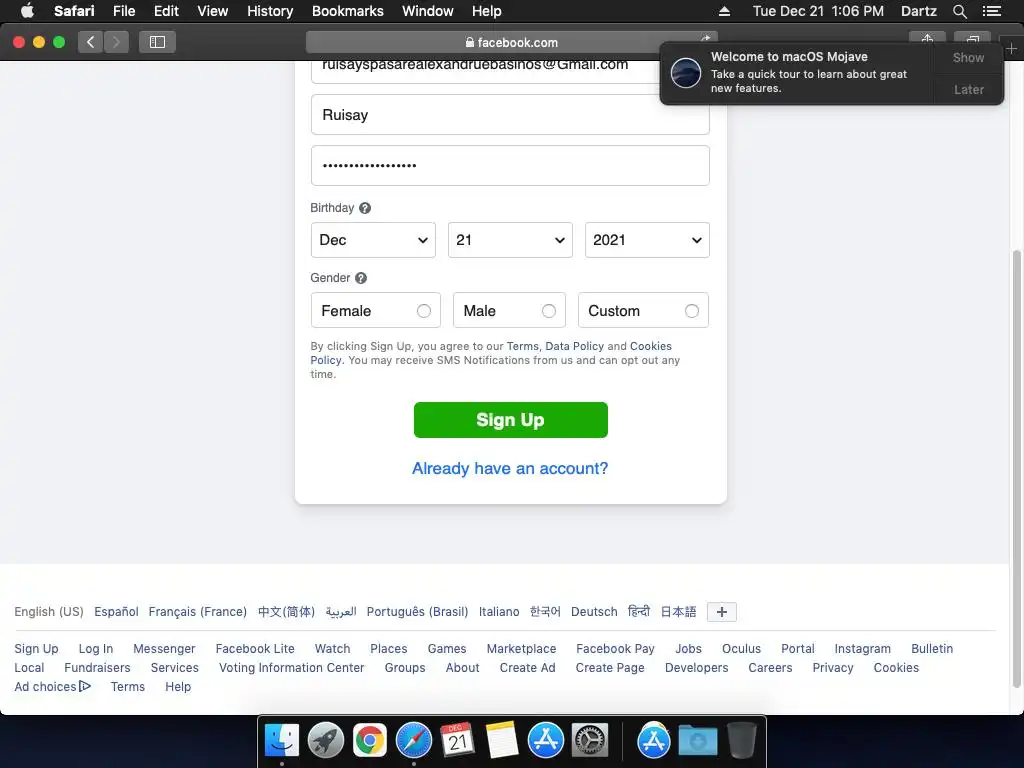Click the Dartz user name in menu bar
This screenshot has width=1024, height=768.
[918, 11]
